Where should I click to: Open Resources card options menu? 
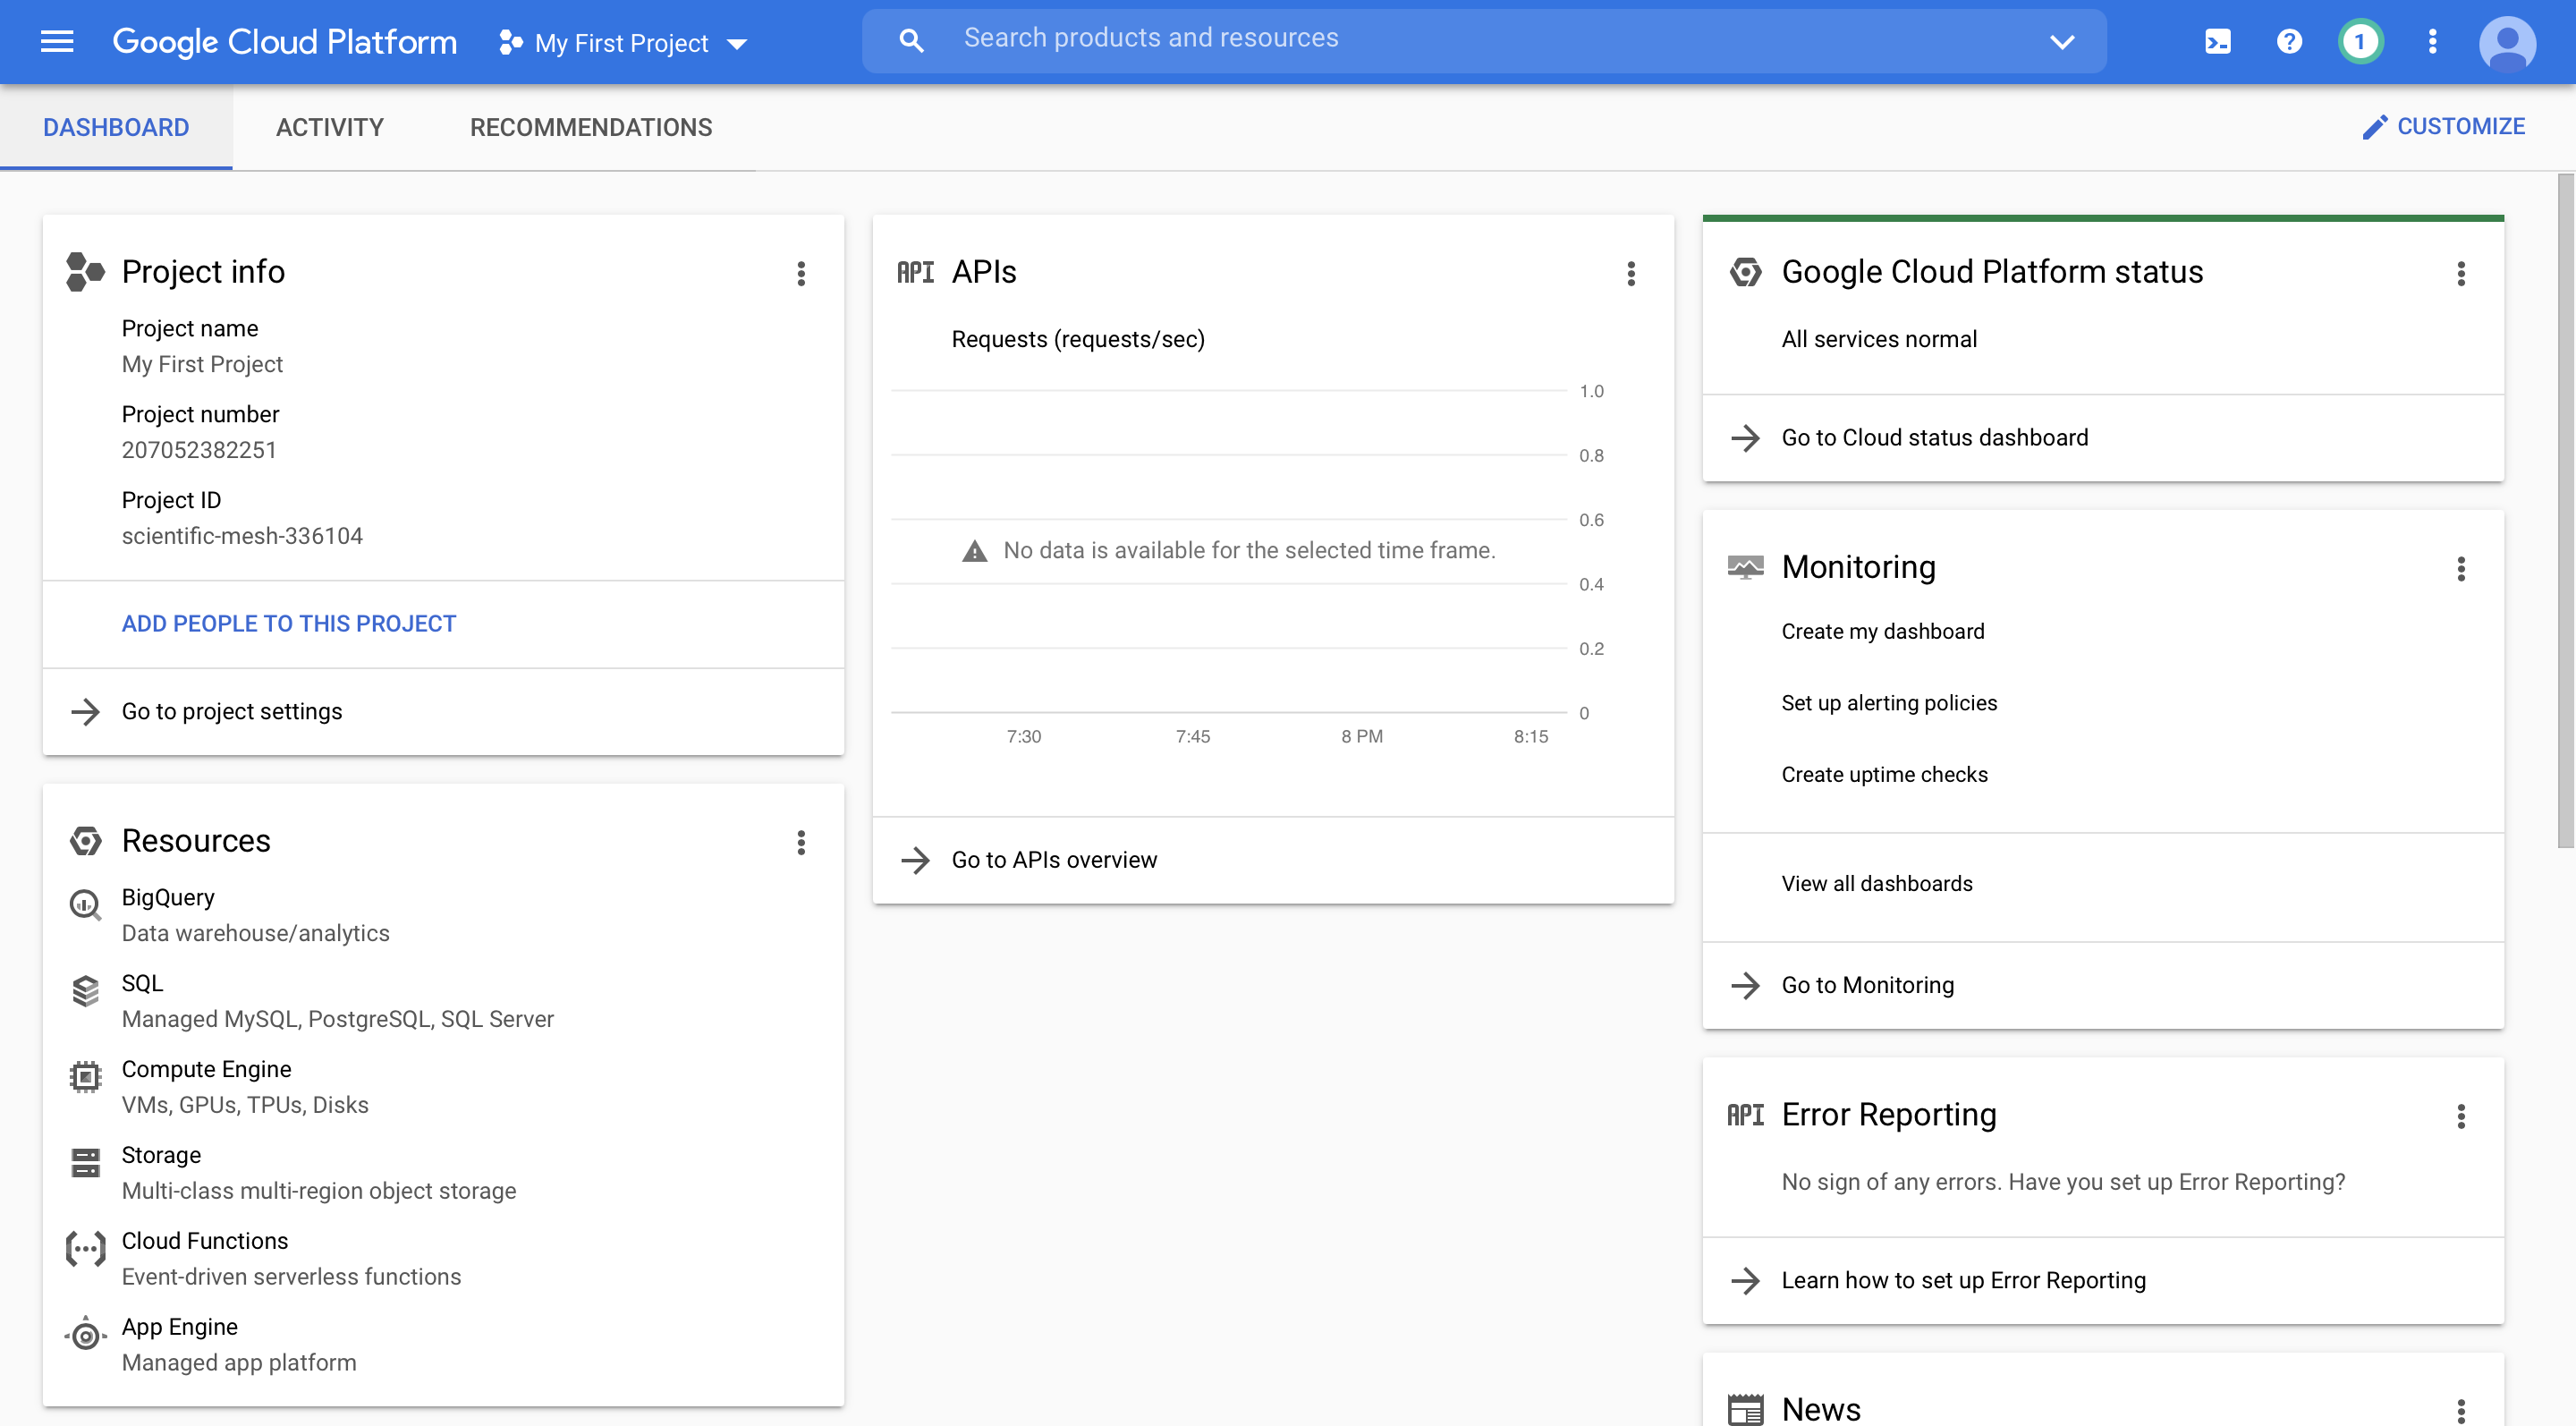(x=801, y=842)
